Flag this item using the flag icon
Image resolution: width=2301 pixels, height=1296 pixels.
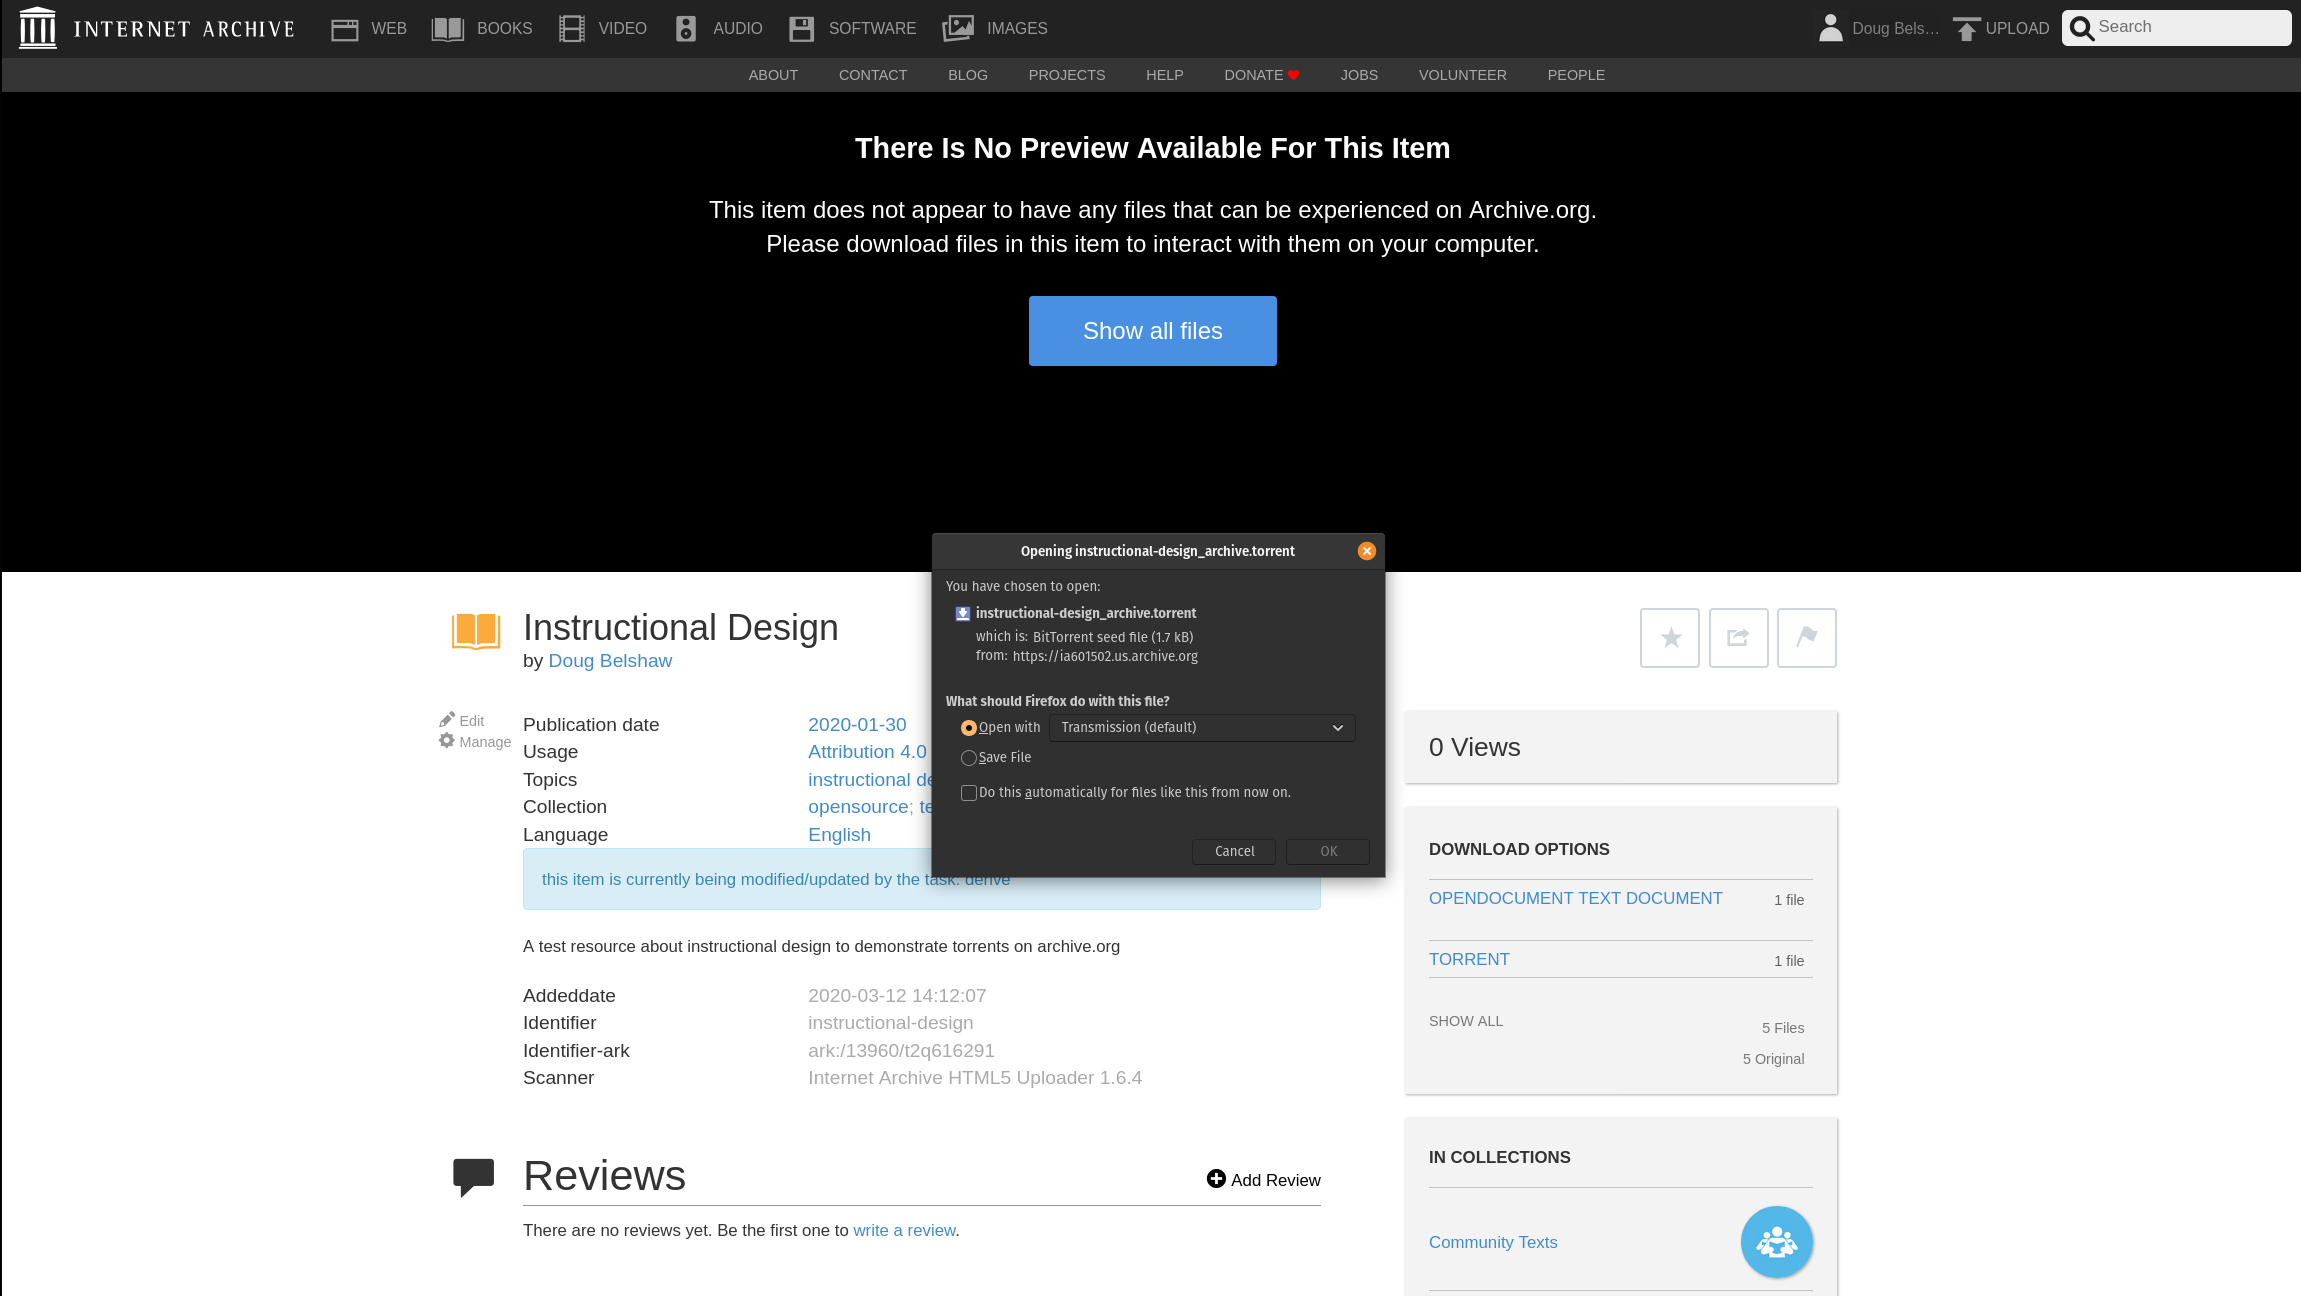[1806, 637]
